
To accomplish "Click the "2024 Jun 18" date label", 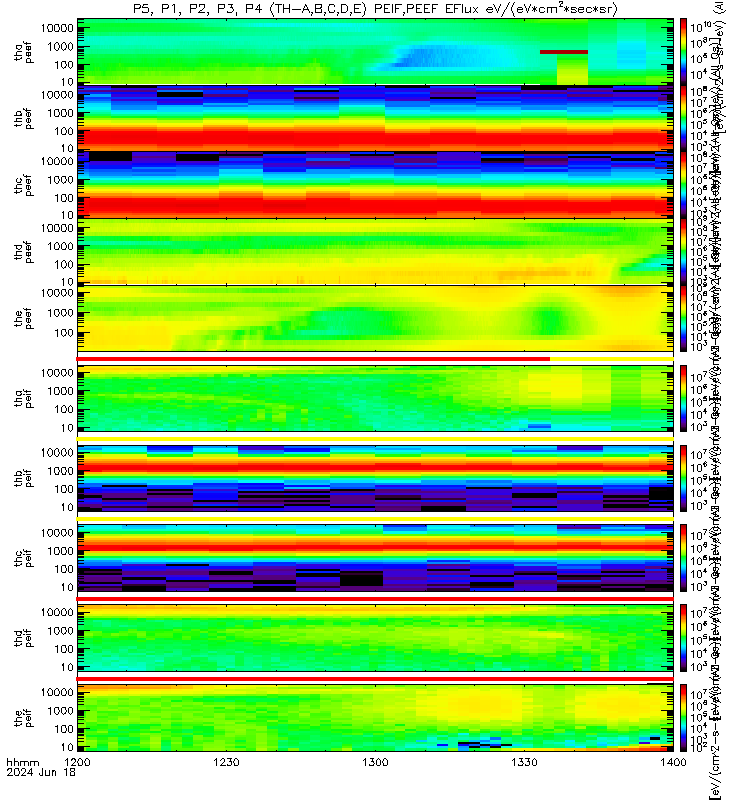I will [41, 772].
